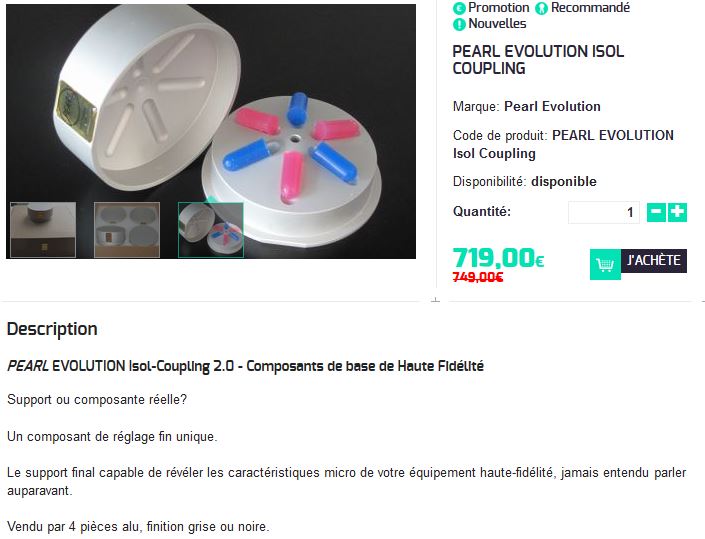The image size is (705, 539).
Task: Click the Nouvelles badge icon
Action: point(459,24)
